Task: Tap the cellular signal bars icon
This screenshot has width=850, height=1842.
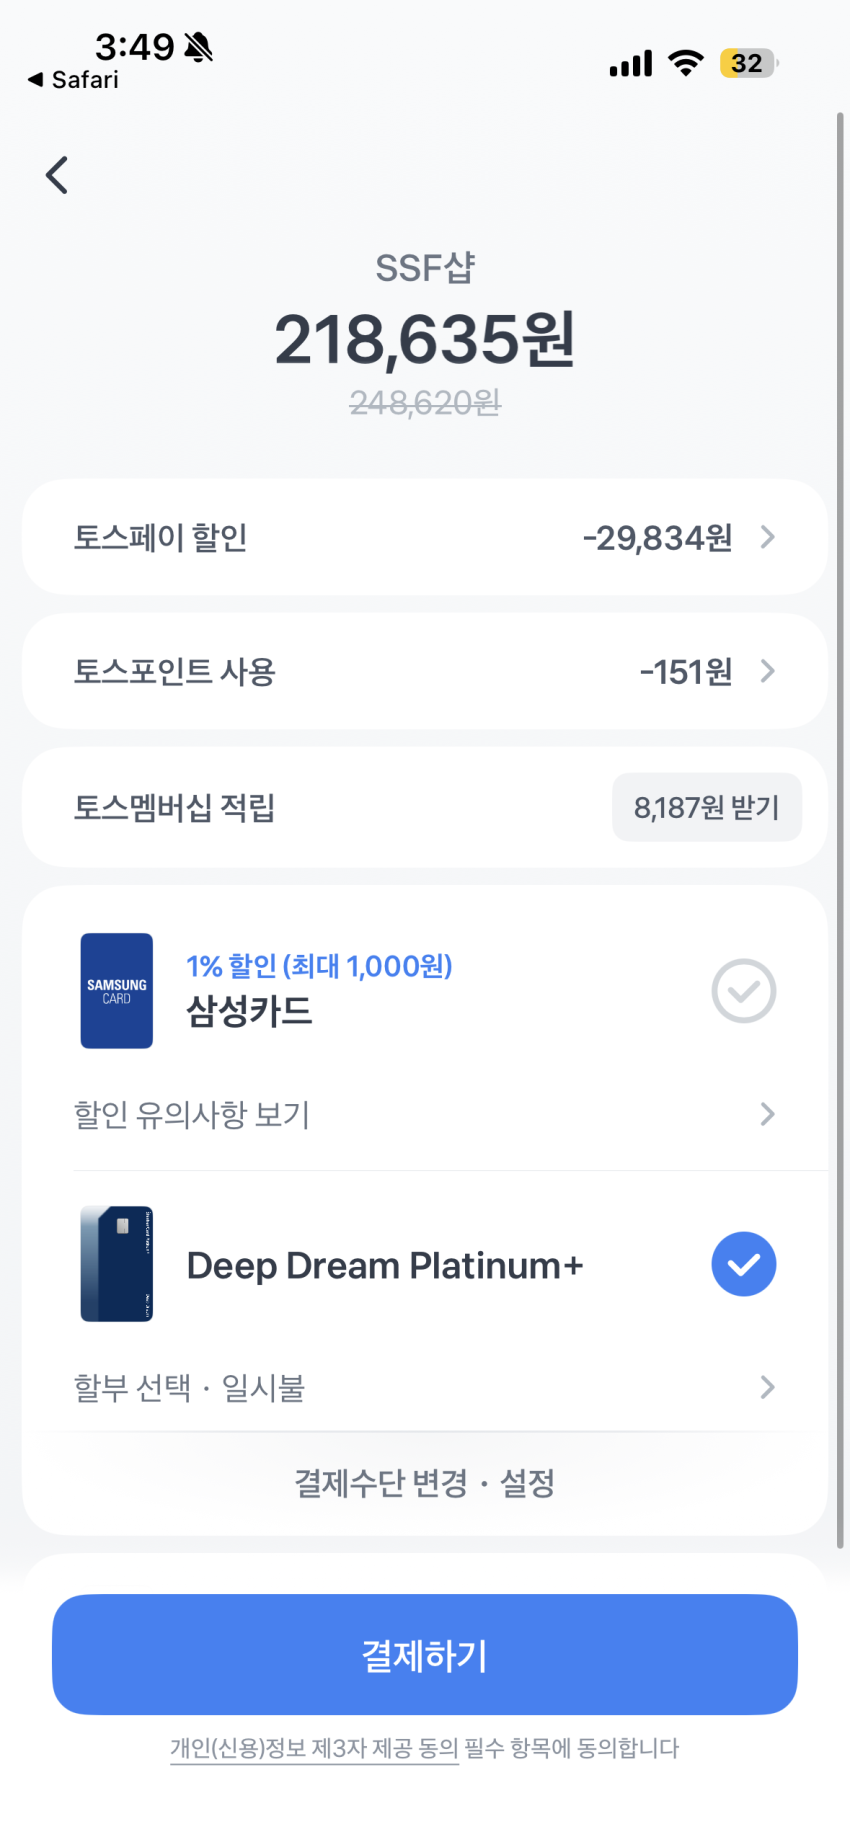Action: [630, 64]
